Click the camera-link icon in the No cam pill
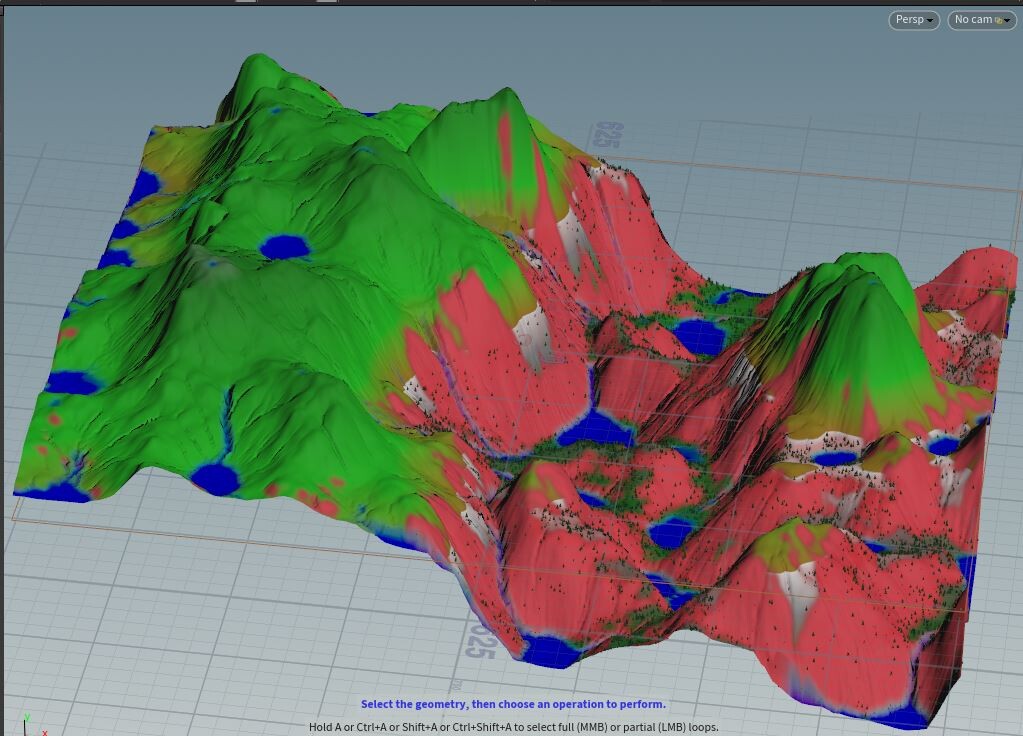1023x736 pixels. tap(1000, 20)
